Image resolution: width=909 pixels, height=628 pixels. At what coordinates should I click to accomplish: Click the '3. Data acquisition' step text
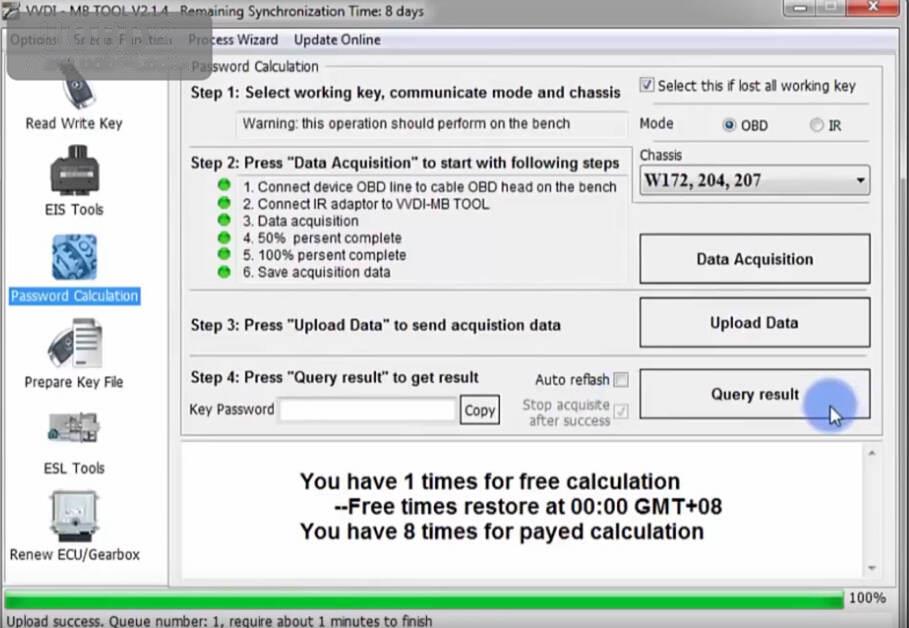click(300, 221)
